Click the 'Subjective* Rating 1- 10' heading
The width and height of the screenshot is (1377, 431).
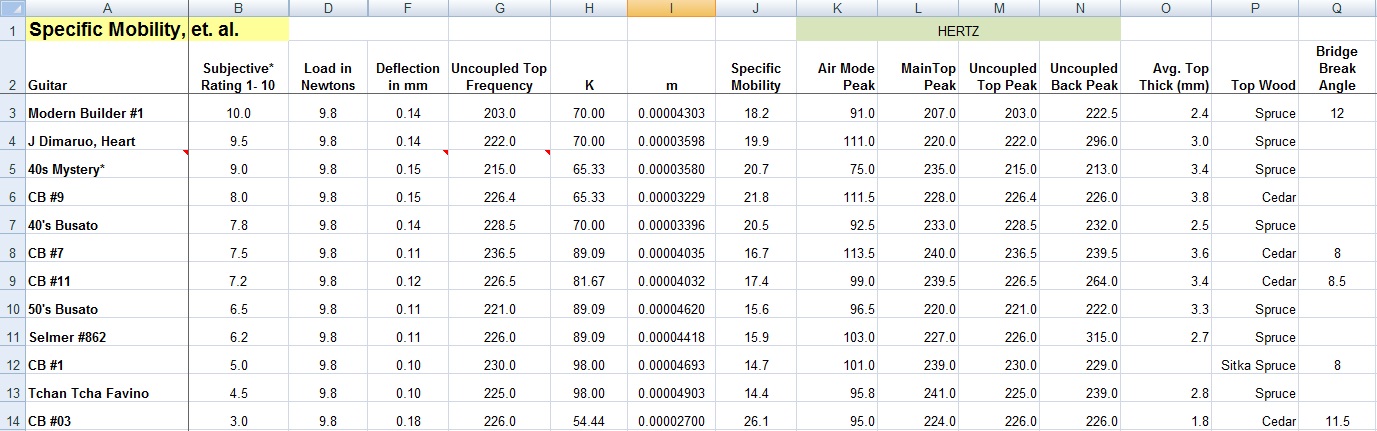point(238,69)
